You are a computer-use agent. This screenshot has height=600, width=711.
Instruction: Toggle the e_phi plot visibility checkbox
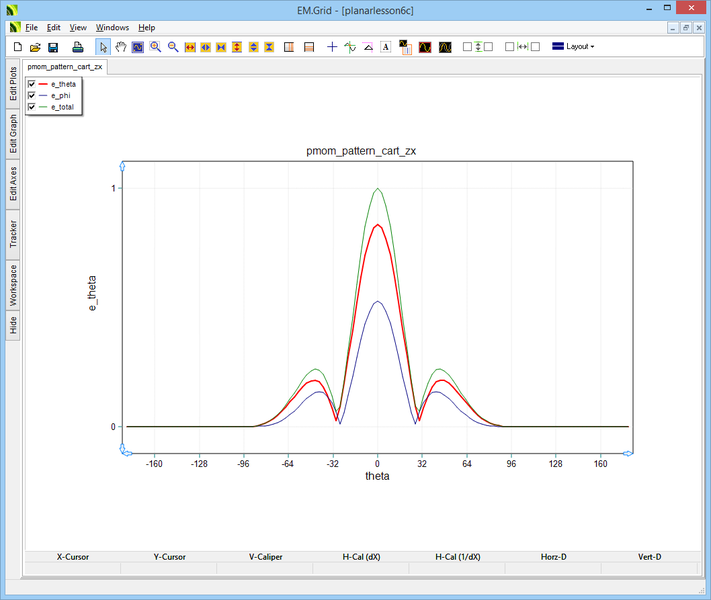[33, 95]
